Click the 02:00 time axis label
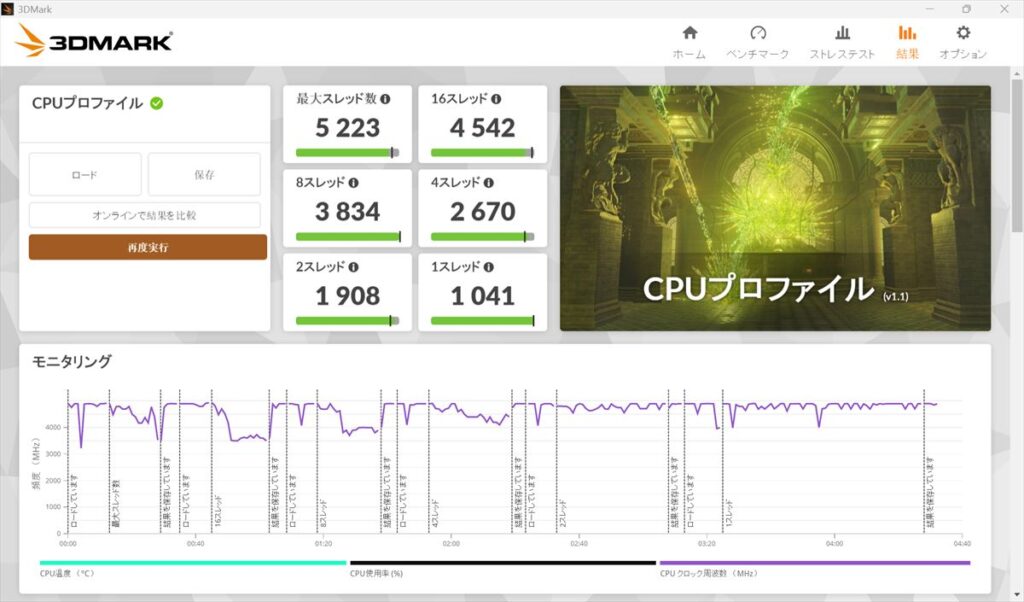This screenshot has height=602, width=1024. coord(451,543)
